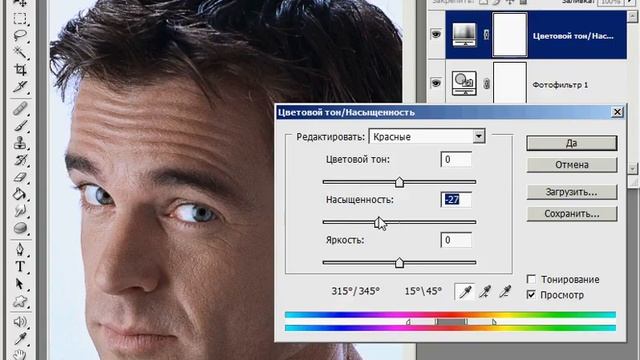Click the link icon on Цветовой тон/Нас layer
640x360 pixels.
(x=486, y=35)
